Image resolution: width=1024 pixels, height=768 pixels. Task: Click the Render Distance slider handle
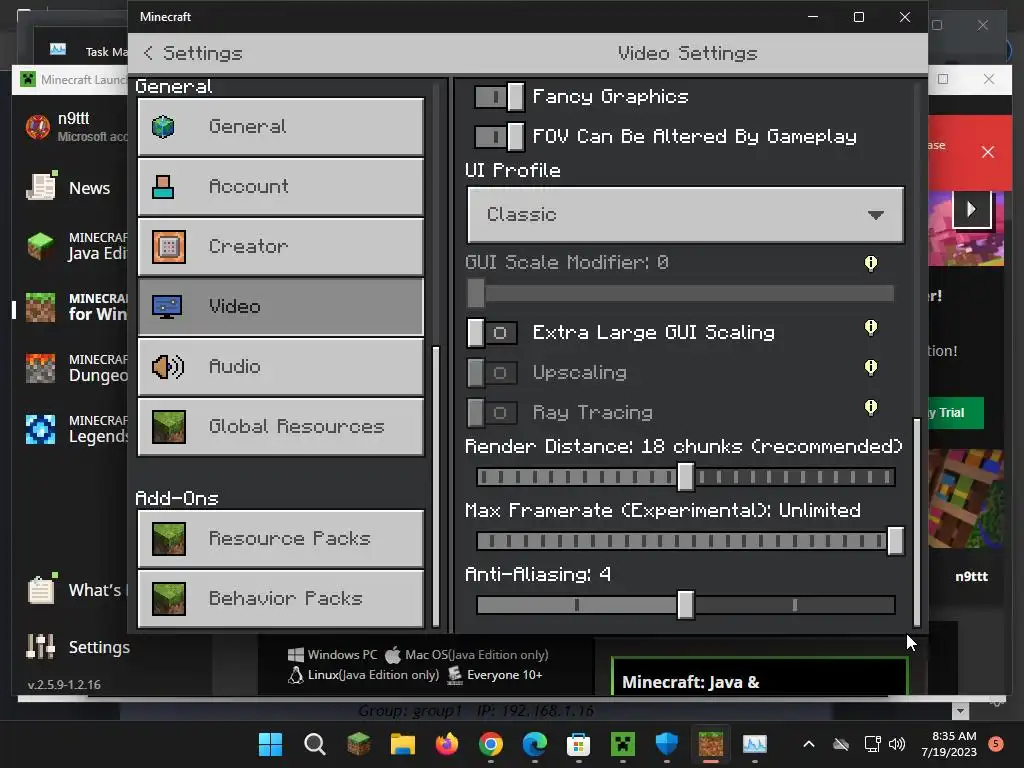(686, 477)
